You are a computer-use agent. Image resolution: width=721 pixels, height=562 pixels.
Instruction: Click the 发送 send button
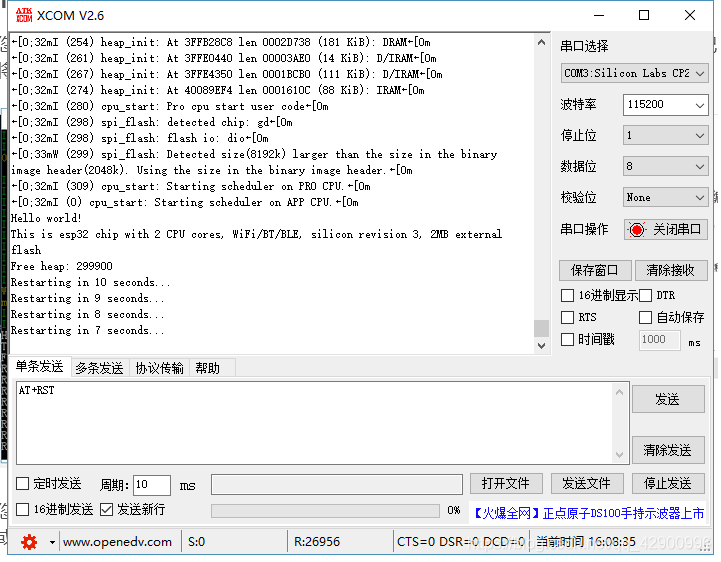(668, 399)
